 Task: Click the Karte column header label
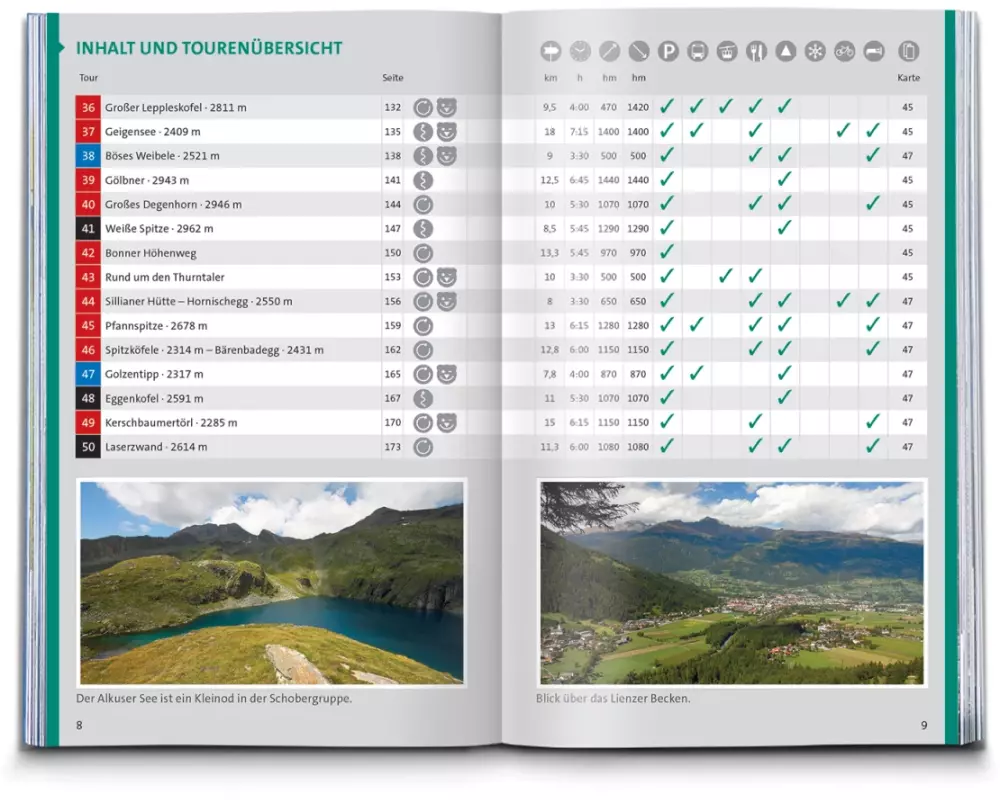pos(908,78)
